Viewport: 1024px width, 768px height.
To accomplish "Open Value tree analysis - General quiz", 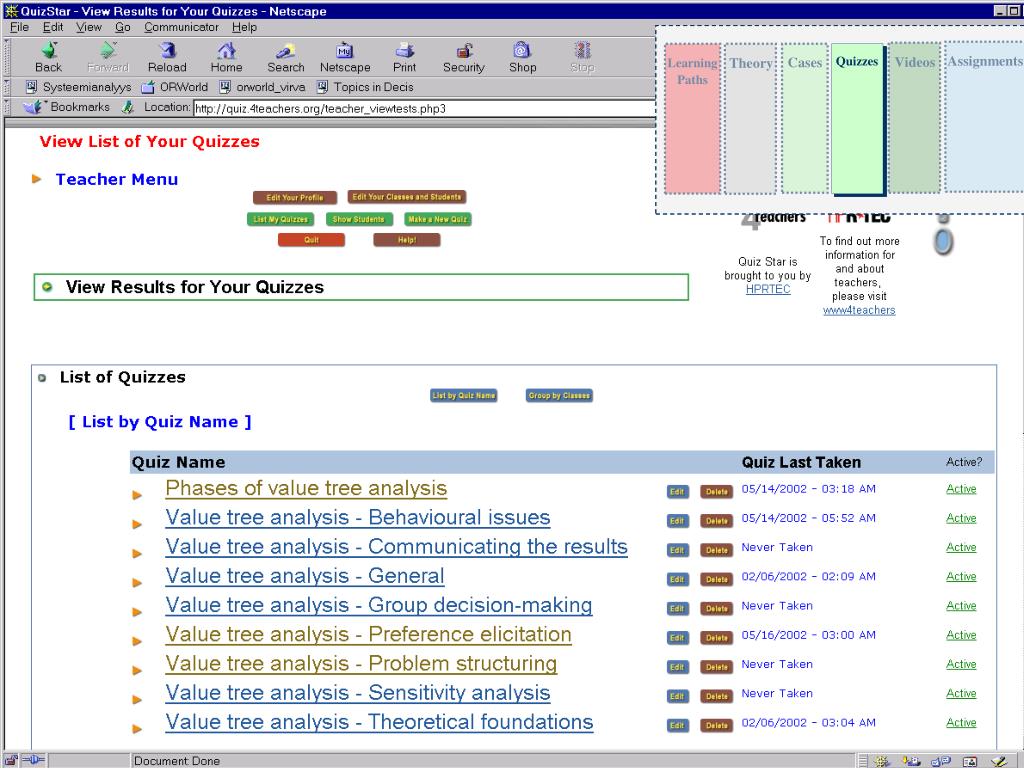I will coord(305,576).
